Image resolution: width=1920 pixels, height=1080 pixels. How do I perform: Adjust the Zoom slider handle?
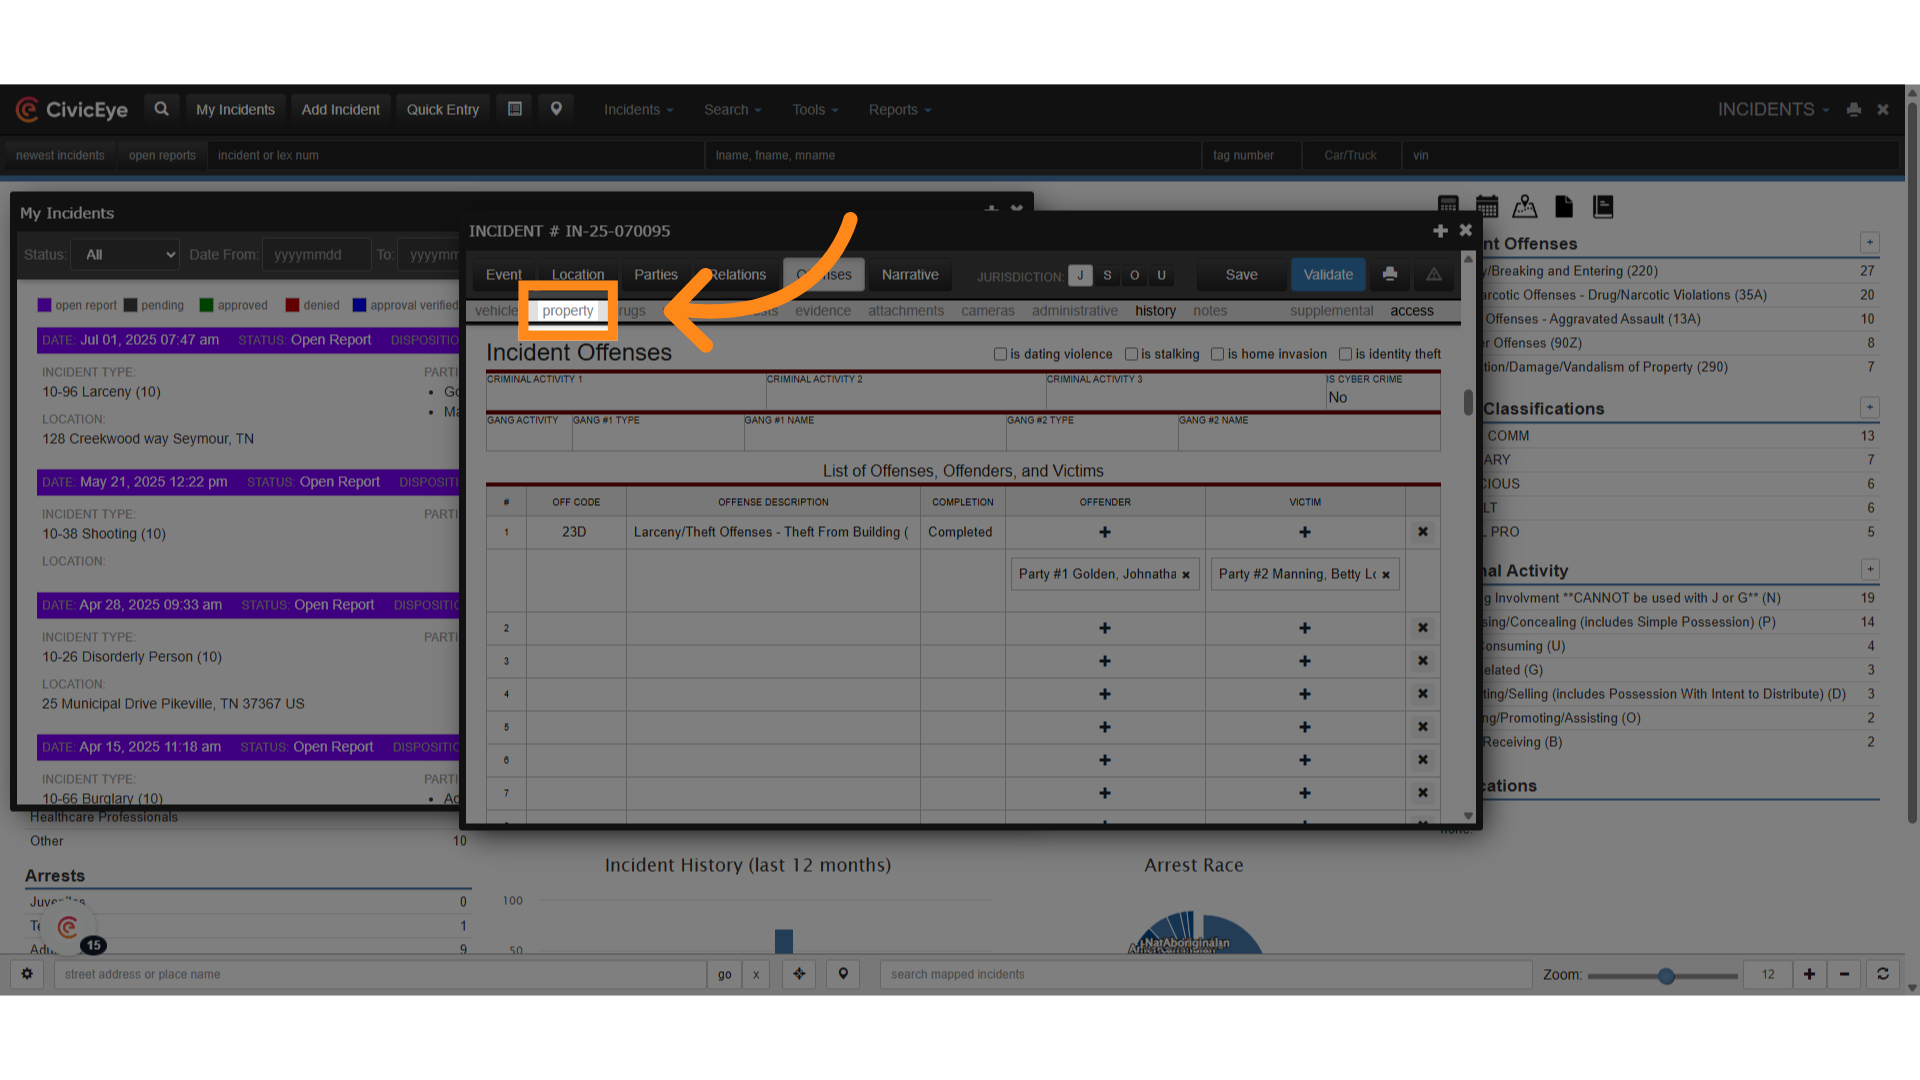tap(1666, 975)
